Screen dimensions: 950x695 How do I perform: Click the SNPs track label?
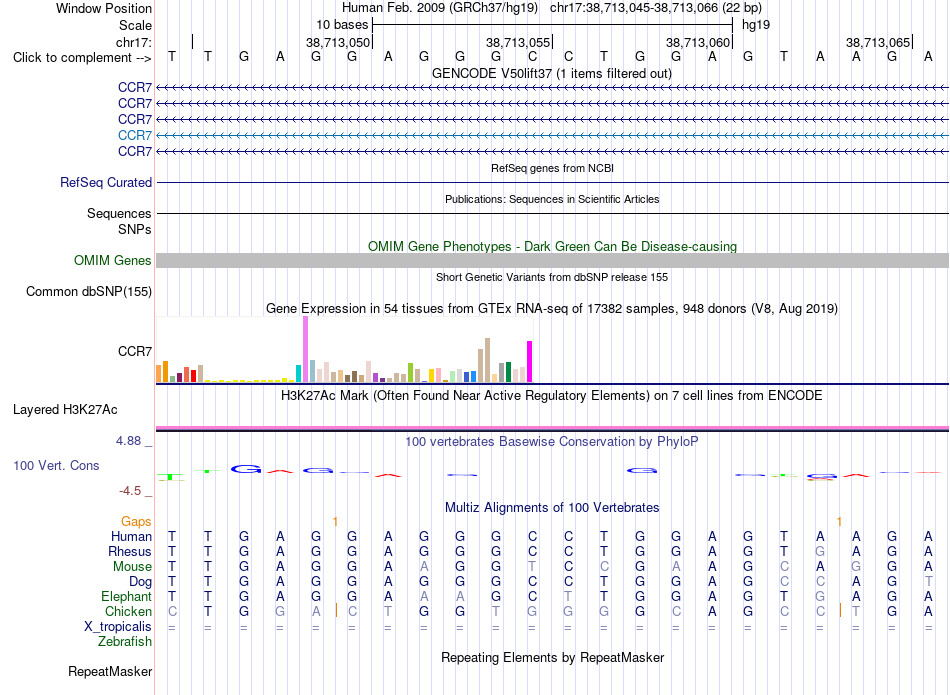coord(135,230)
